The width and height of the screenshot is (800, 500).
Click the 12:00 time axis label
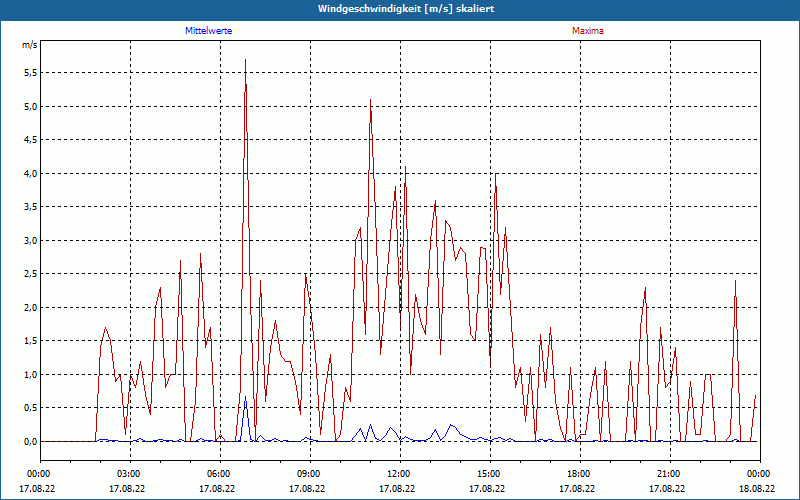coord(400,474)
